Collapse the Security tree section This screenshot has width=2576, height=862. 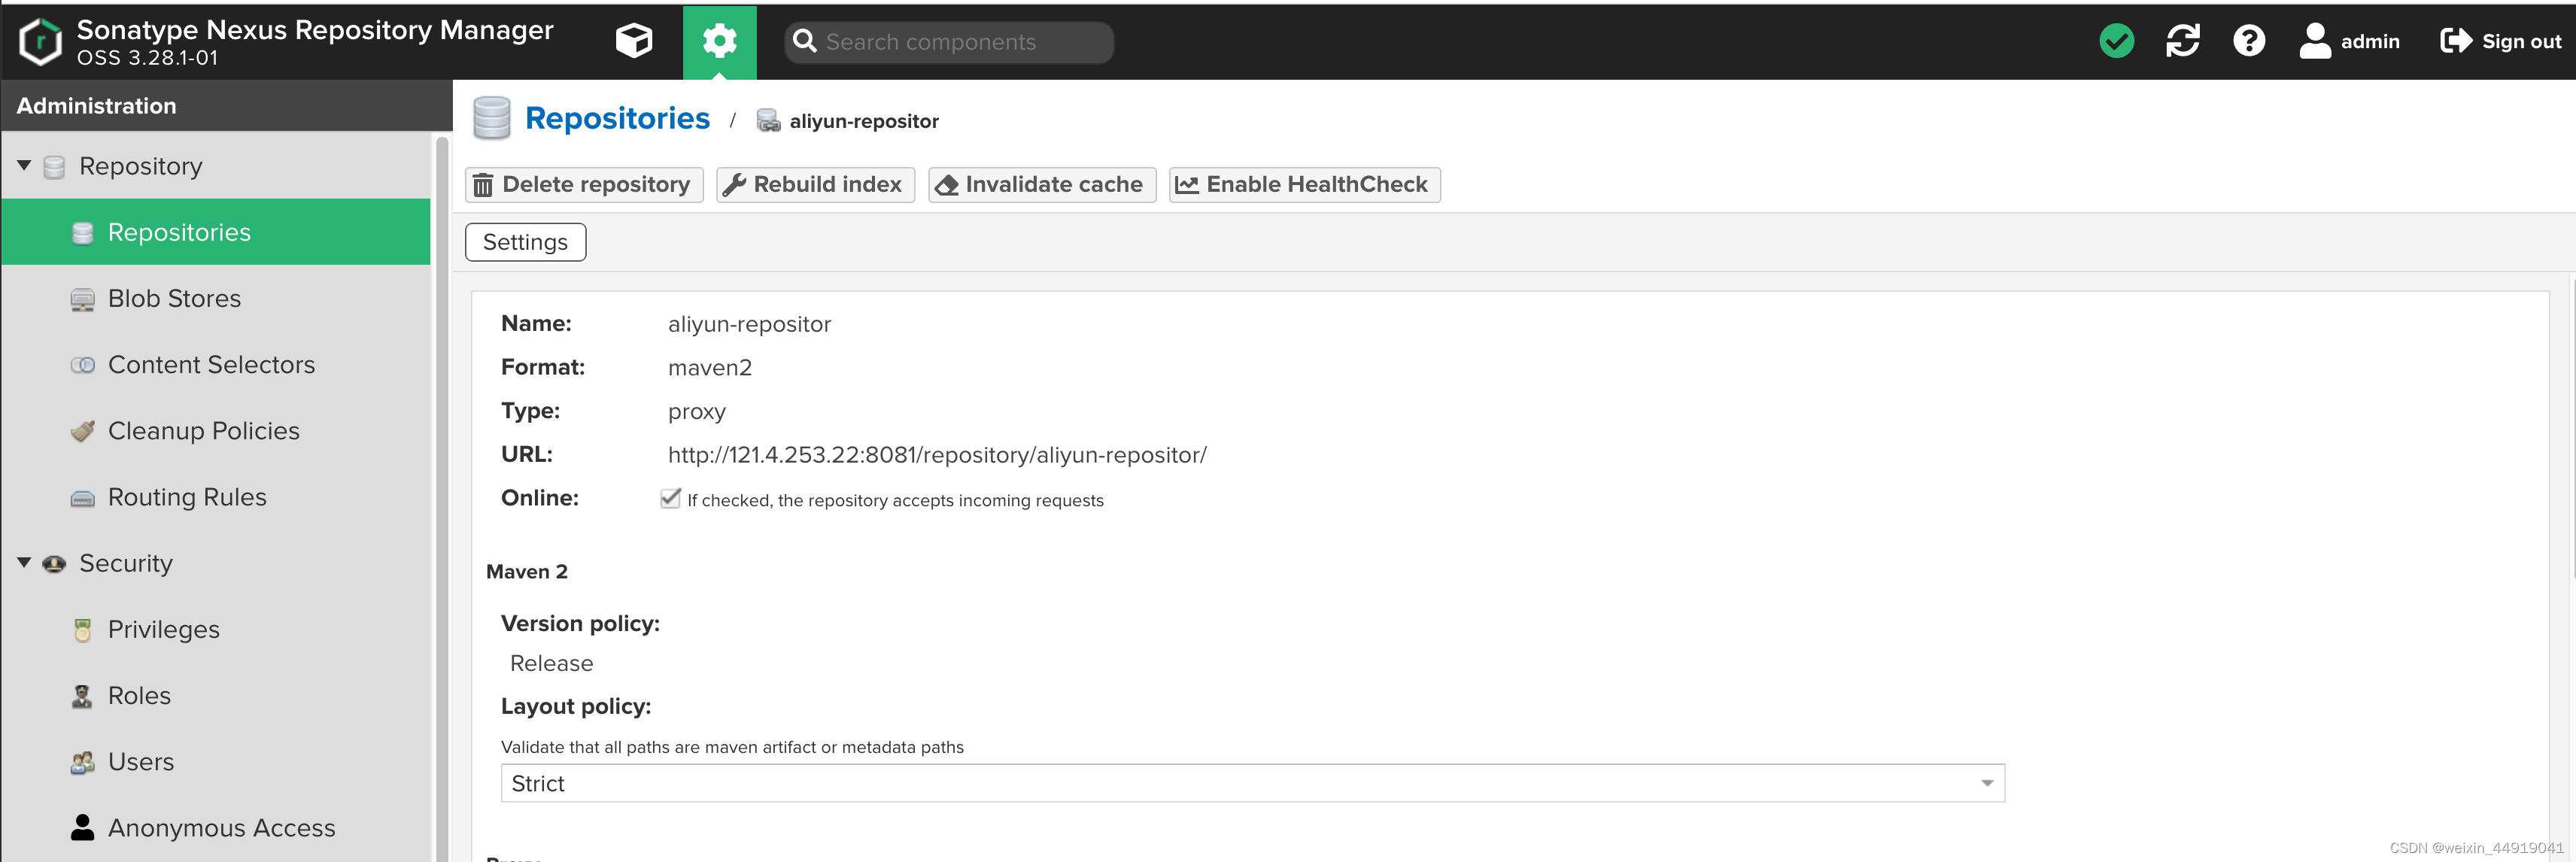pos(24,562)
